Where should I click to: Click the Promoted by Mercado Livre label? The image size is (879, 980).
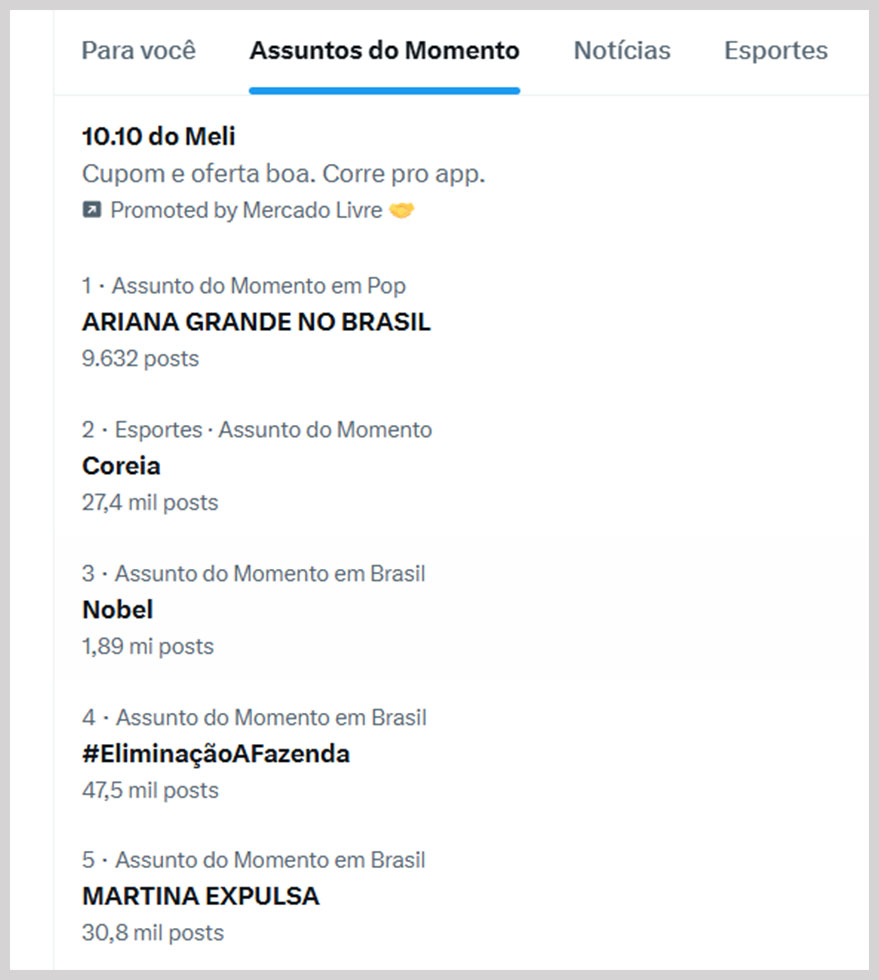tap(246, 211)
